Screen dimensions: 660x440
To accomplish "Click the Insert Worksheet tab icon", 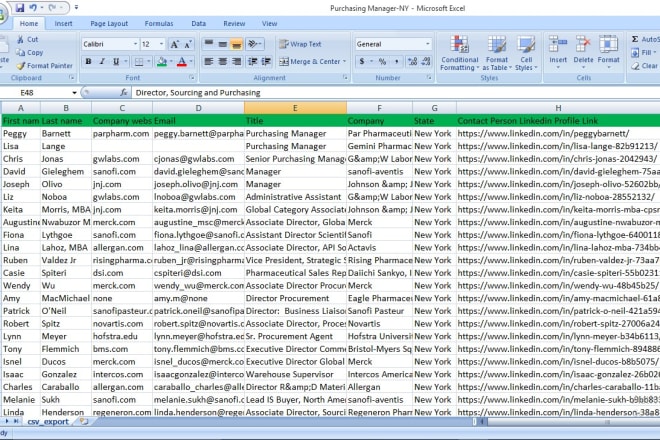I will pos(84,421).
